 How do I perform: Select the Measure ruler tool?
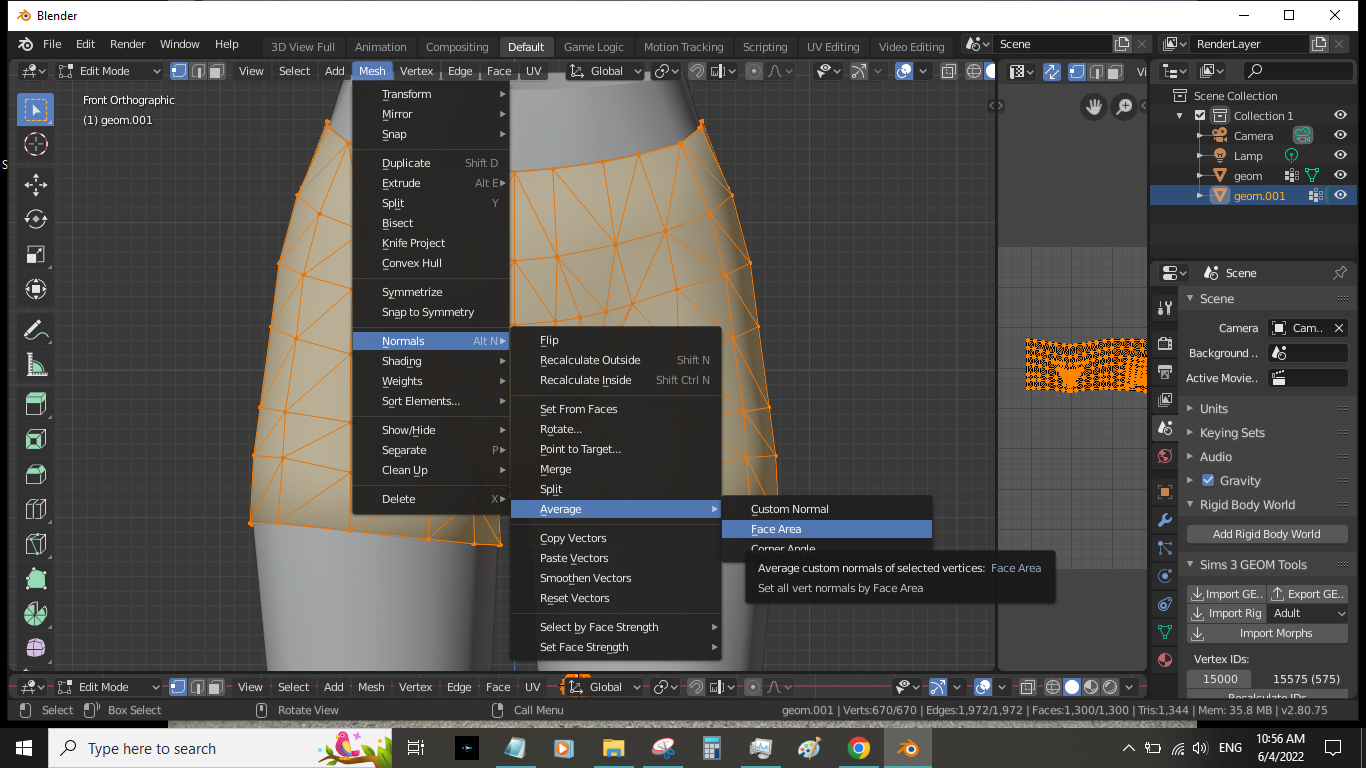click(35, 364)
